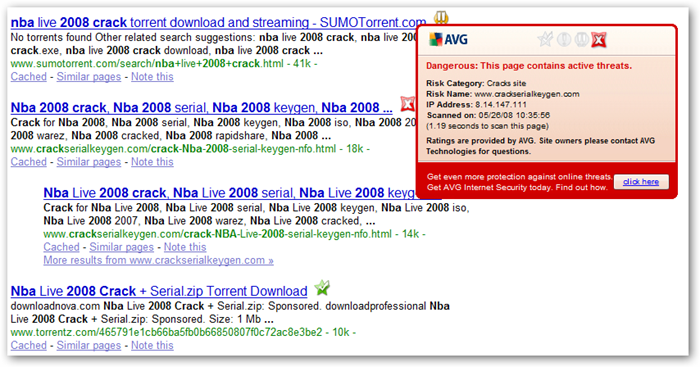Click the green star safe icon beside Serial.zip Torrent result
Viewport: 700px width, 367px height.
click(x=322, y=288)
